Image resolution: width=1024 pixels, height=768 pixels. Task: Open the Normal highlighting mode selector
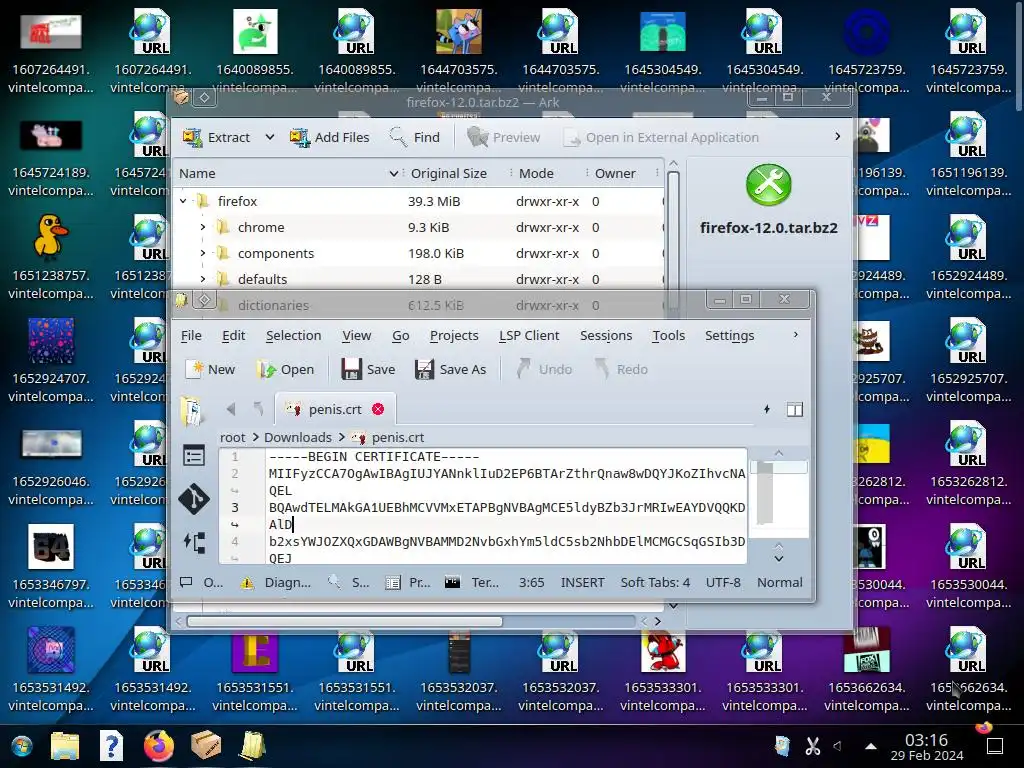(x=780, y=583)
